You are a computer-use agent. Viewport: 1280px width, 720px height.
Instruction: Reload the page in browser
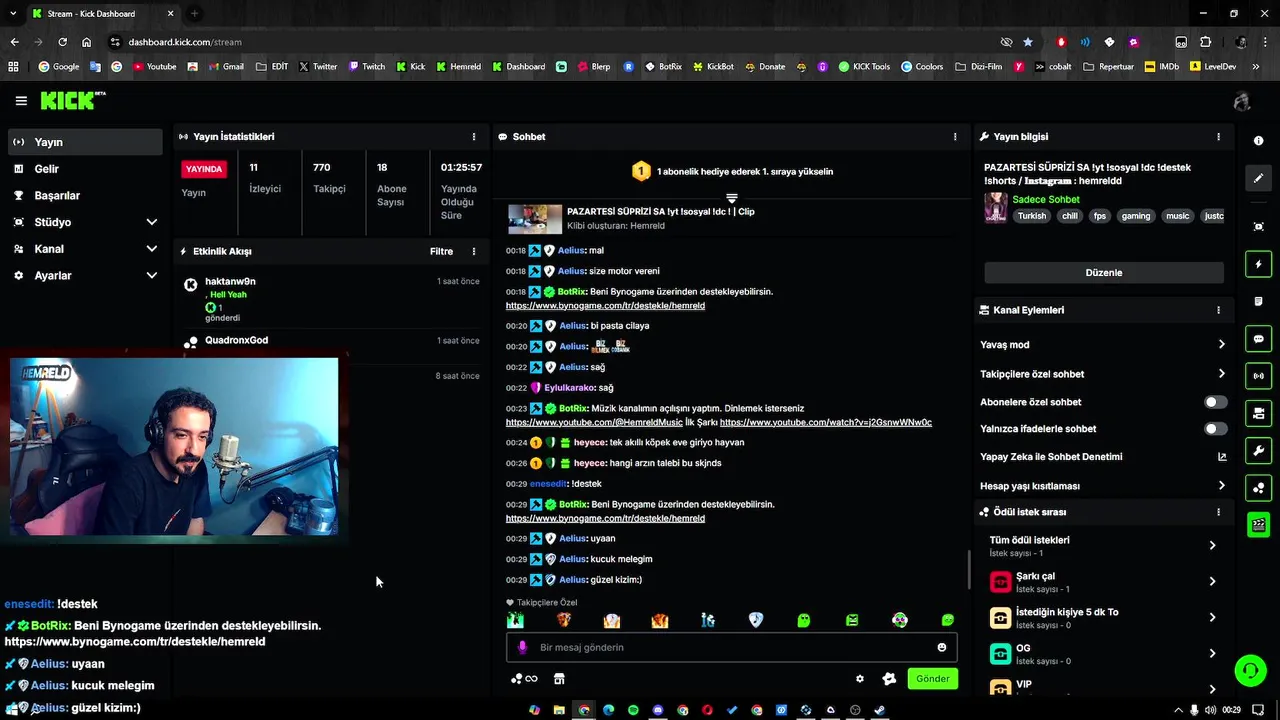pyautogui.click(x=62, y=42)
